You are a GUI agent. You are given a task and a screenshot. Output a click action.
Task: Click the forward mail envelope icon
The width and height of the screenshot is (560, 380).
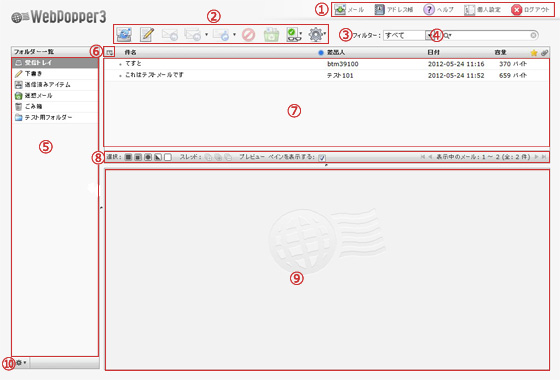click(221, 35)
